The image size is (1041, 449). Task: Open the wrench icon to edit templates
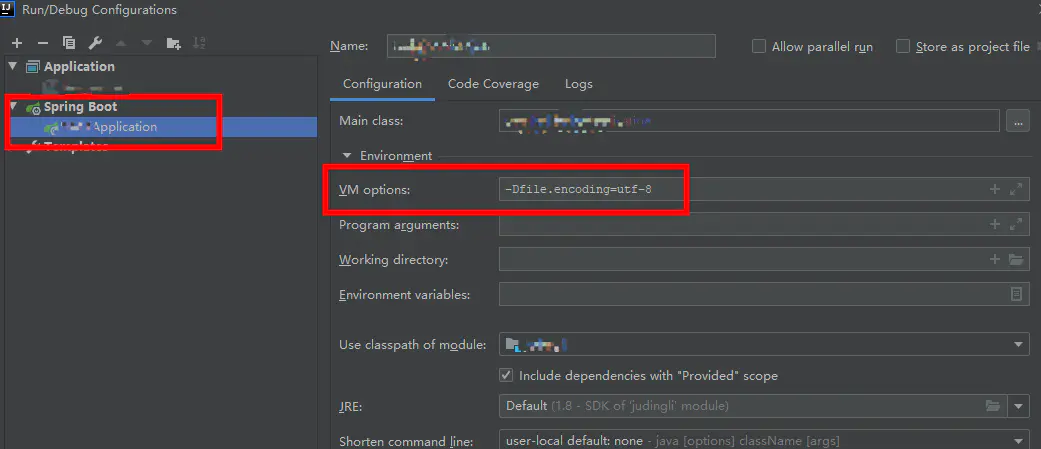[x=95, y=43]
